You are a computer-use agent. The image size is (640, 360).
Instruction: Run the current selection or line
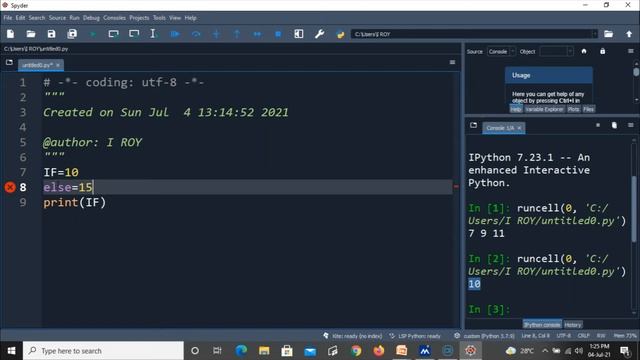tap(153, 34)
